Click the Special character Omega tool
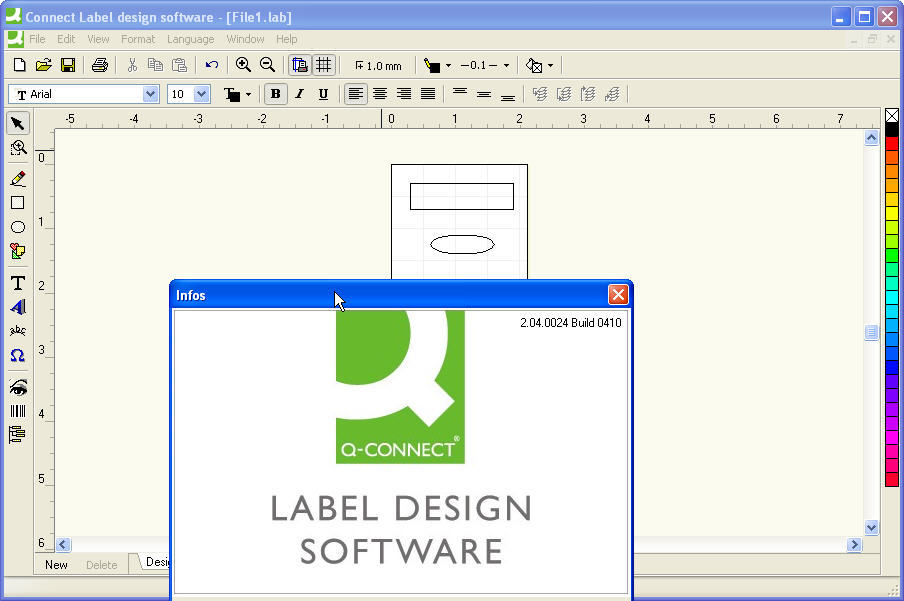 [x=17, y=355]
